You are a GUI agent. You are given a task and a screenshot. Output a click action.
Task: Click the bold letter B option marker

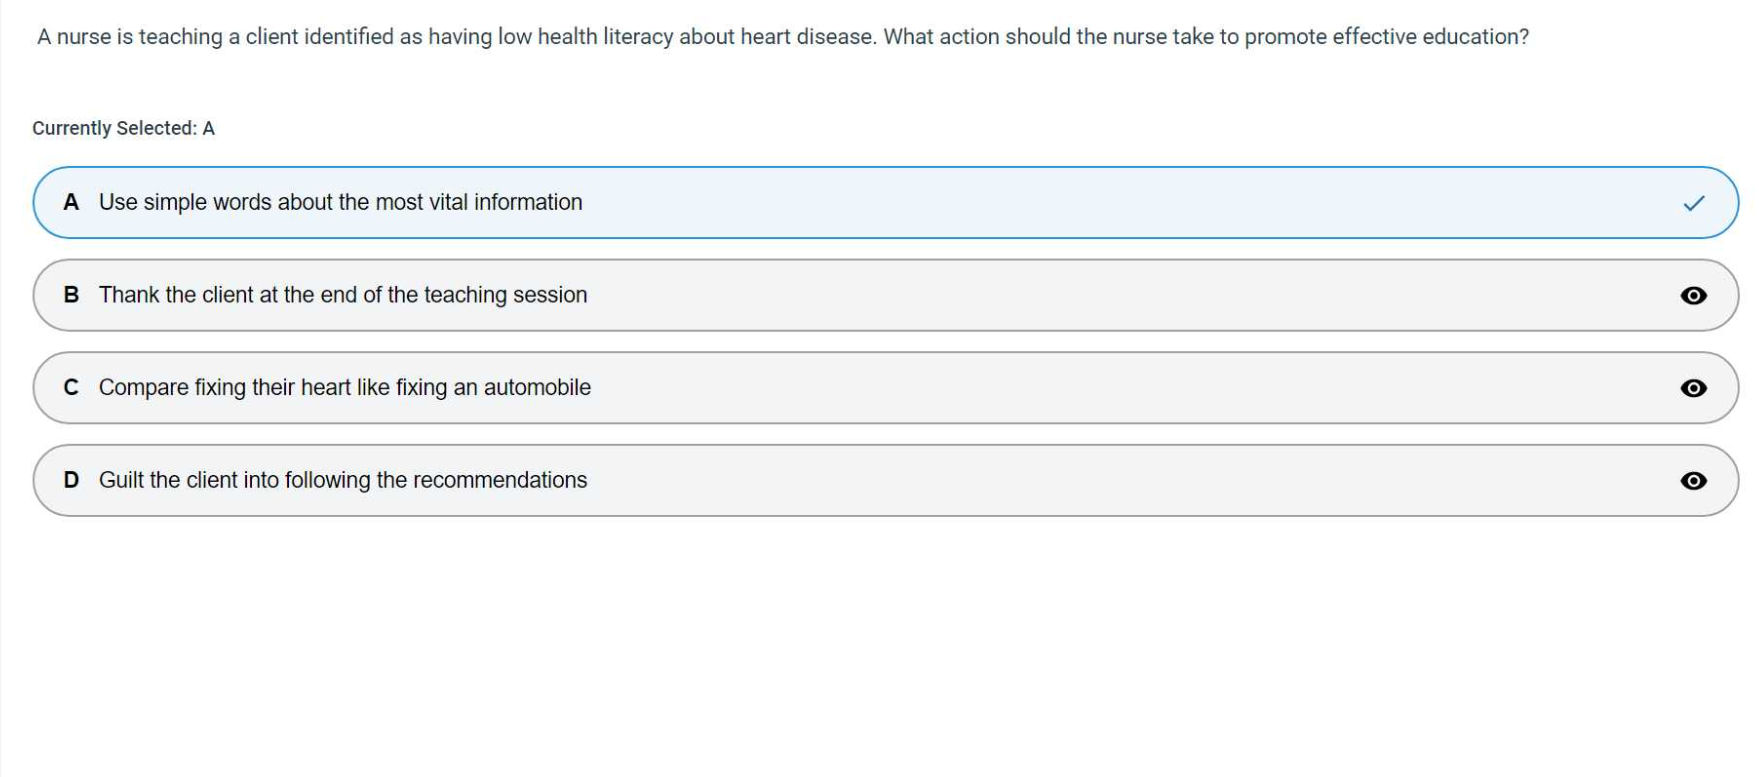coord(71,295)
